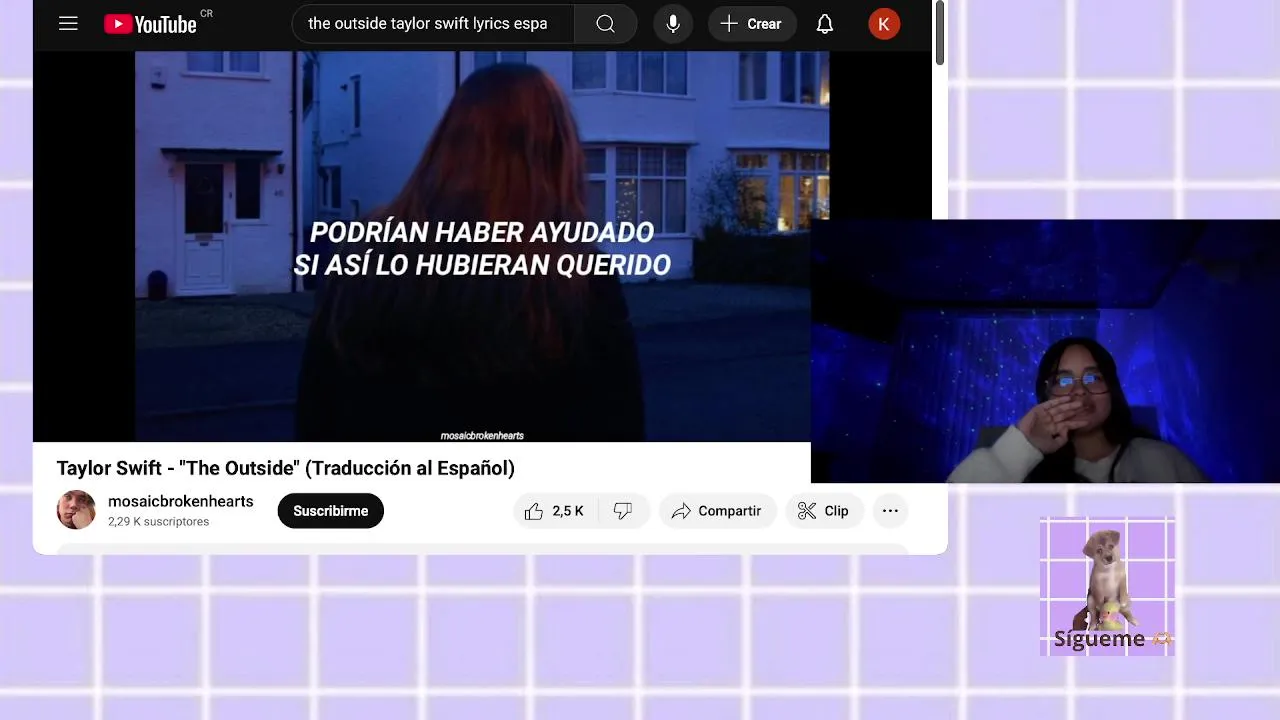The image size is (1280, 720).
Task: Click the webcam overlay feed
Action: [1045, 351]
